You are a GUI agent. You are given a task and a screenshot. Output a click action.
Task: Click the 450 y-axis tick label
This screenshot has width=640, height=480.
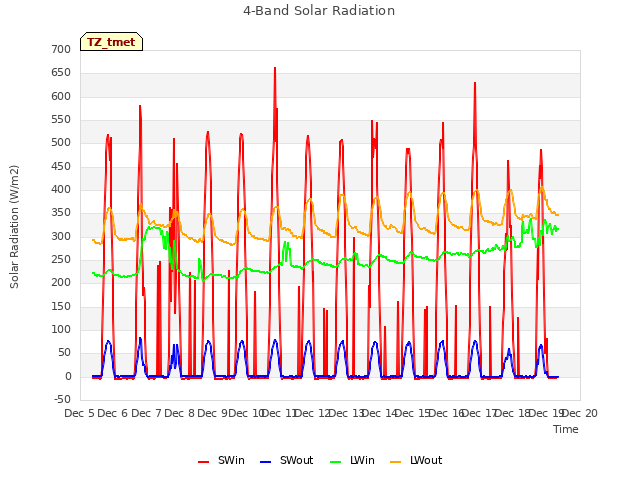(x=61, y=167)
